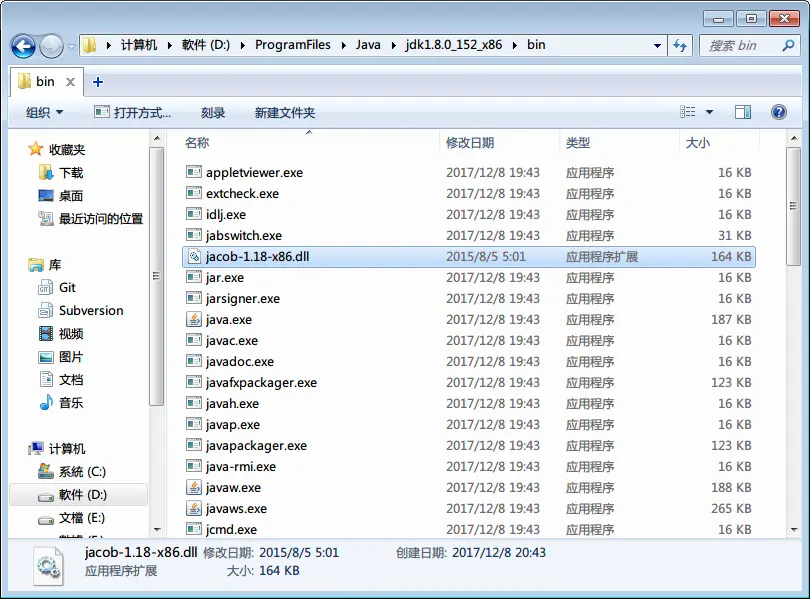Click 刻录 in the toolbar
810x599 pixels.
[x=213, y=113]
